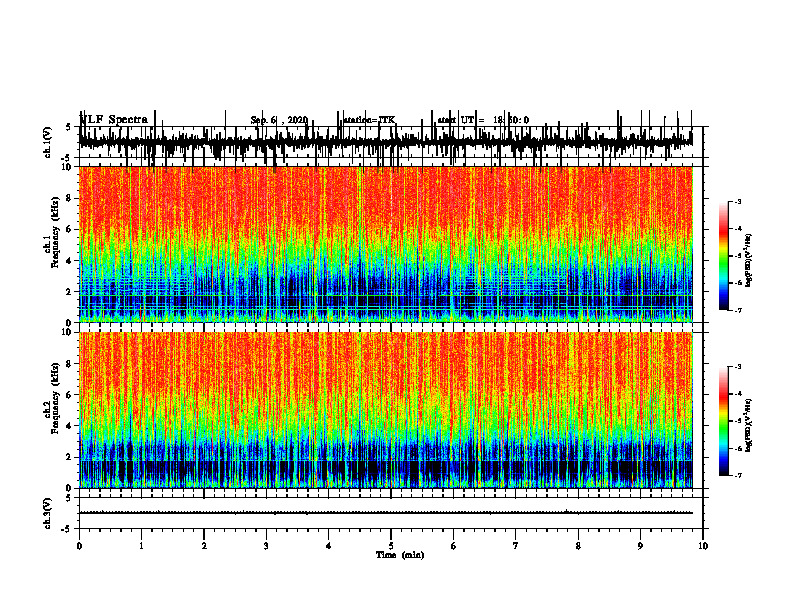Image resolution: width=792 pixels, height=612 pixels.
Task: Click the 7 minute tick label on time axis
Action: point(516,546)
